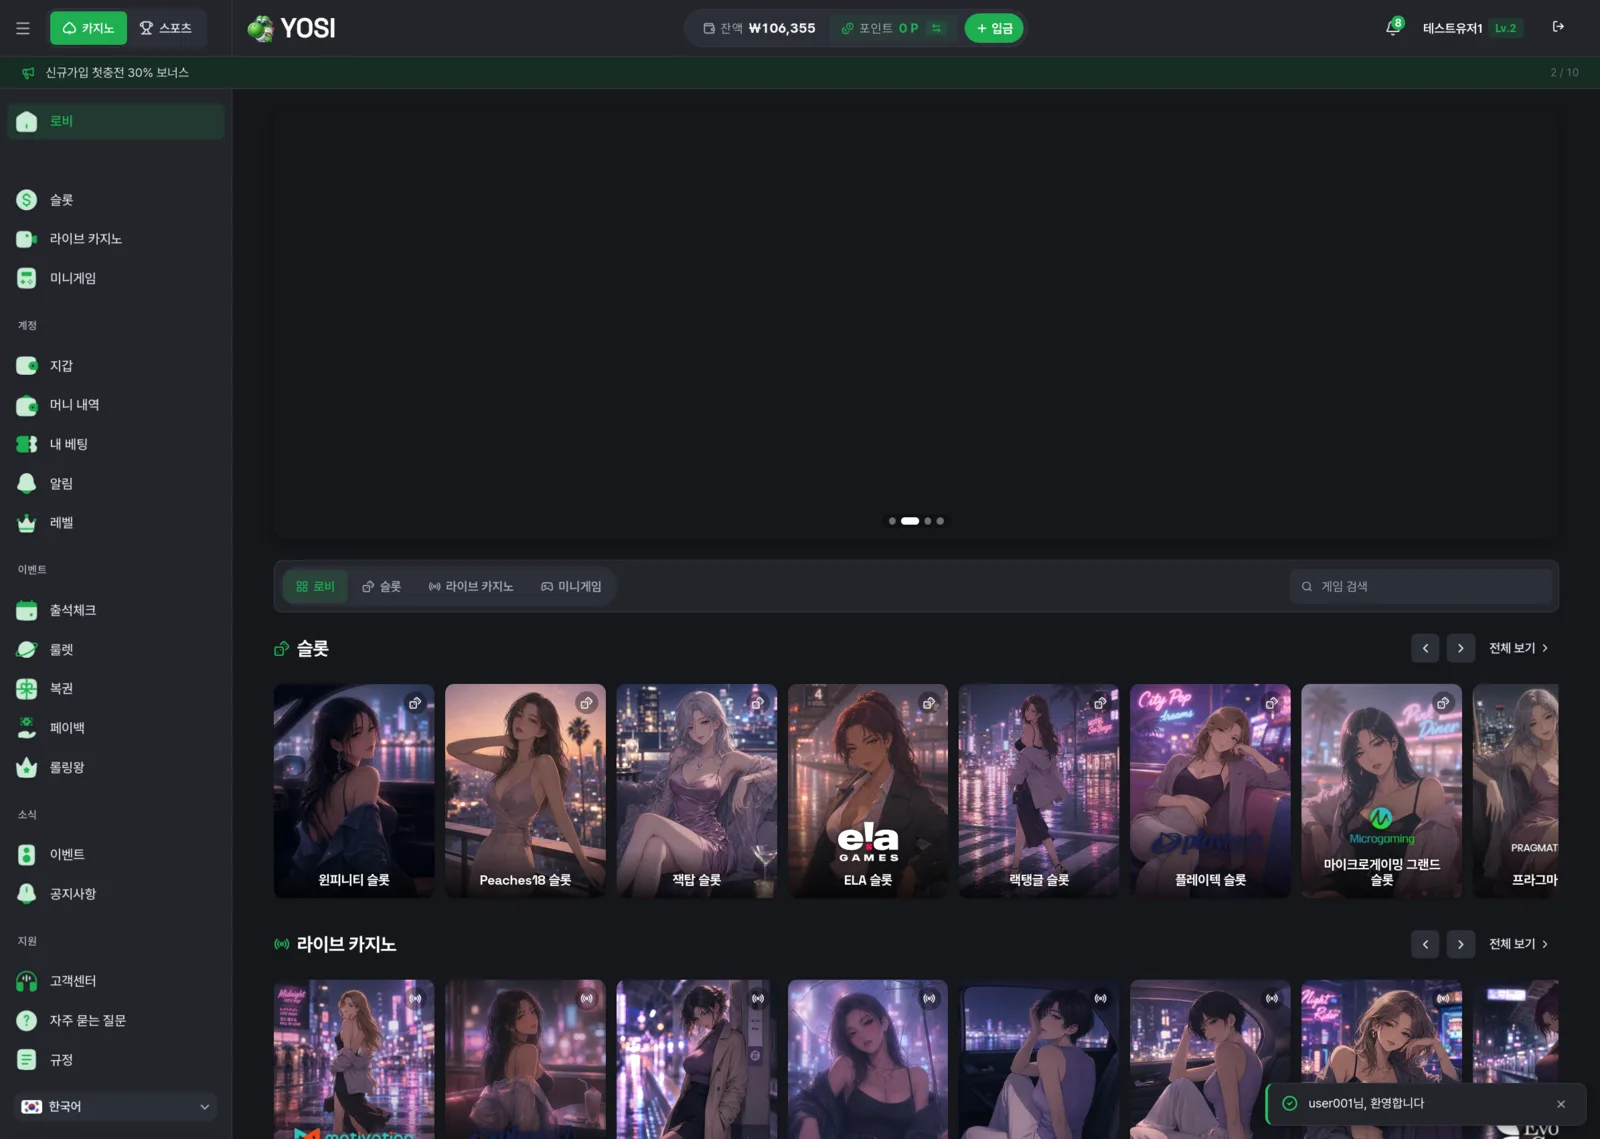
Task: Open 규정 in the sidebar
Action: [x=116, y=1060]
